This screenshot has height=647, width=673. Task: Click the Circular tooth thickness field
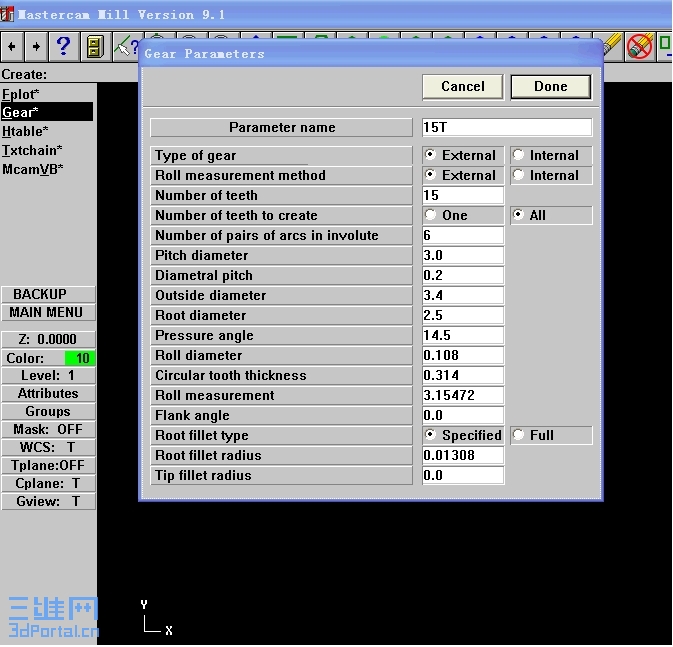[x=463, y=375]
